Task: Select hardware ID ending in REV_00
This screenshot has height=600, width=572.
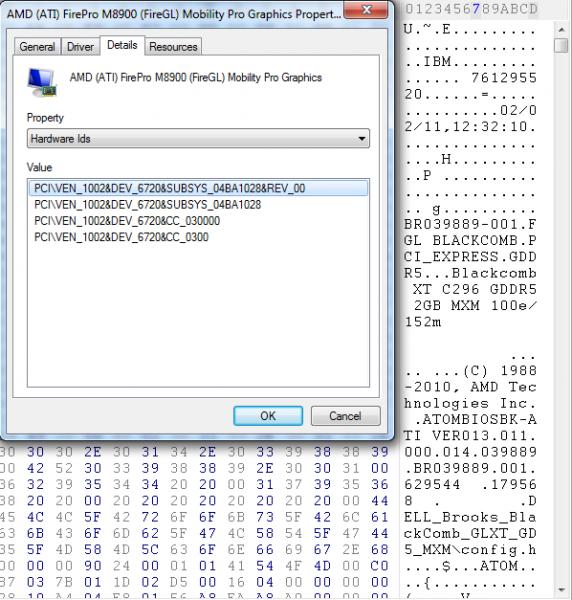Action: click(x=198, y=188)
